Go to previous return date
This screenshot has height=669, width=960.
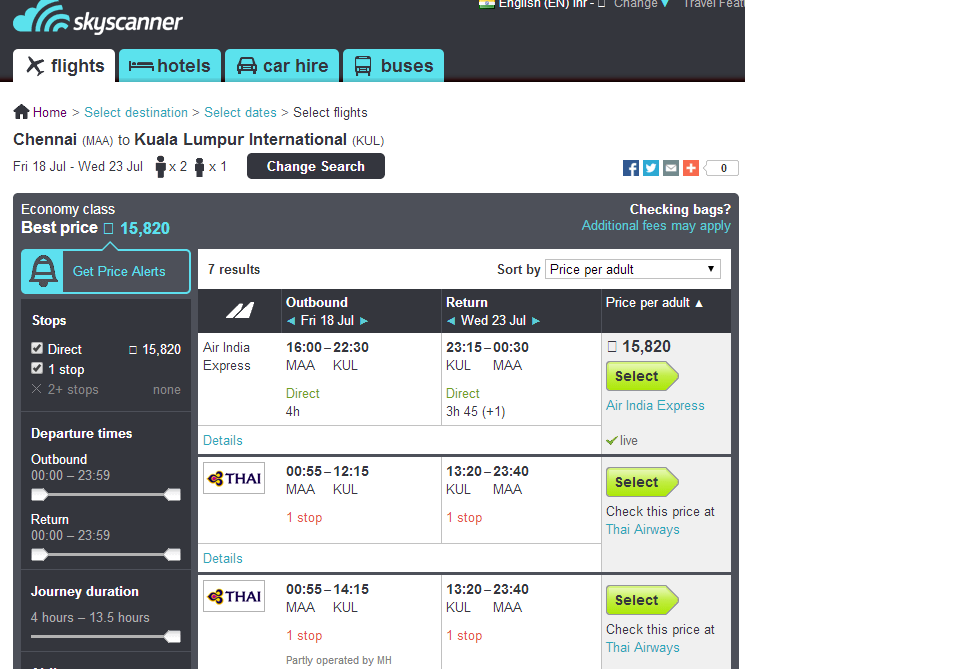tap(451, 321)
